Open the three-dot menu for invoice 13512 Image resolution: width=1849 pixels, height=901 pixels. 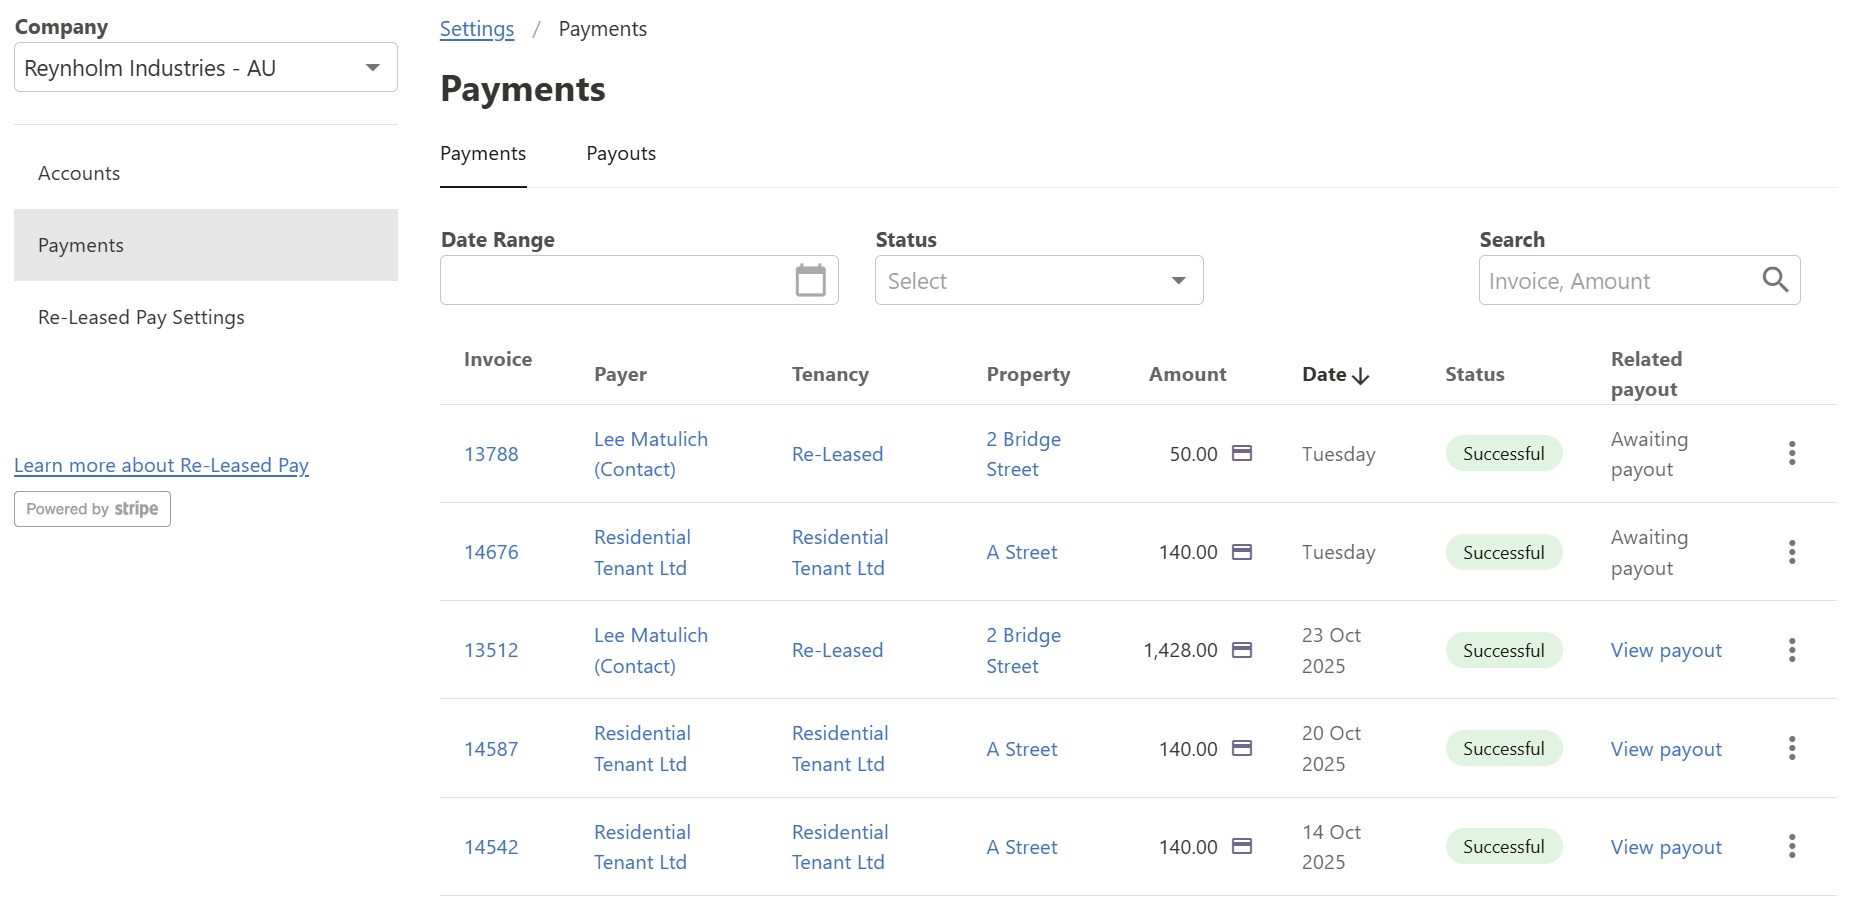click(1791, 650)
